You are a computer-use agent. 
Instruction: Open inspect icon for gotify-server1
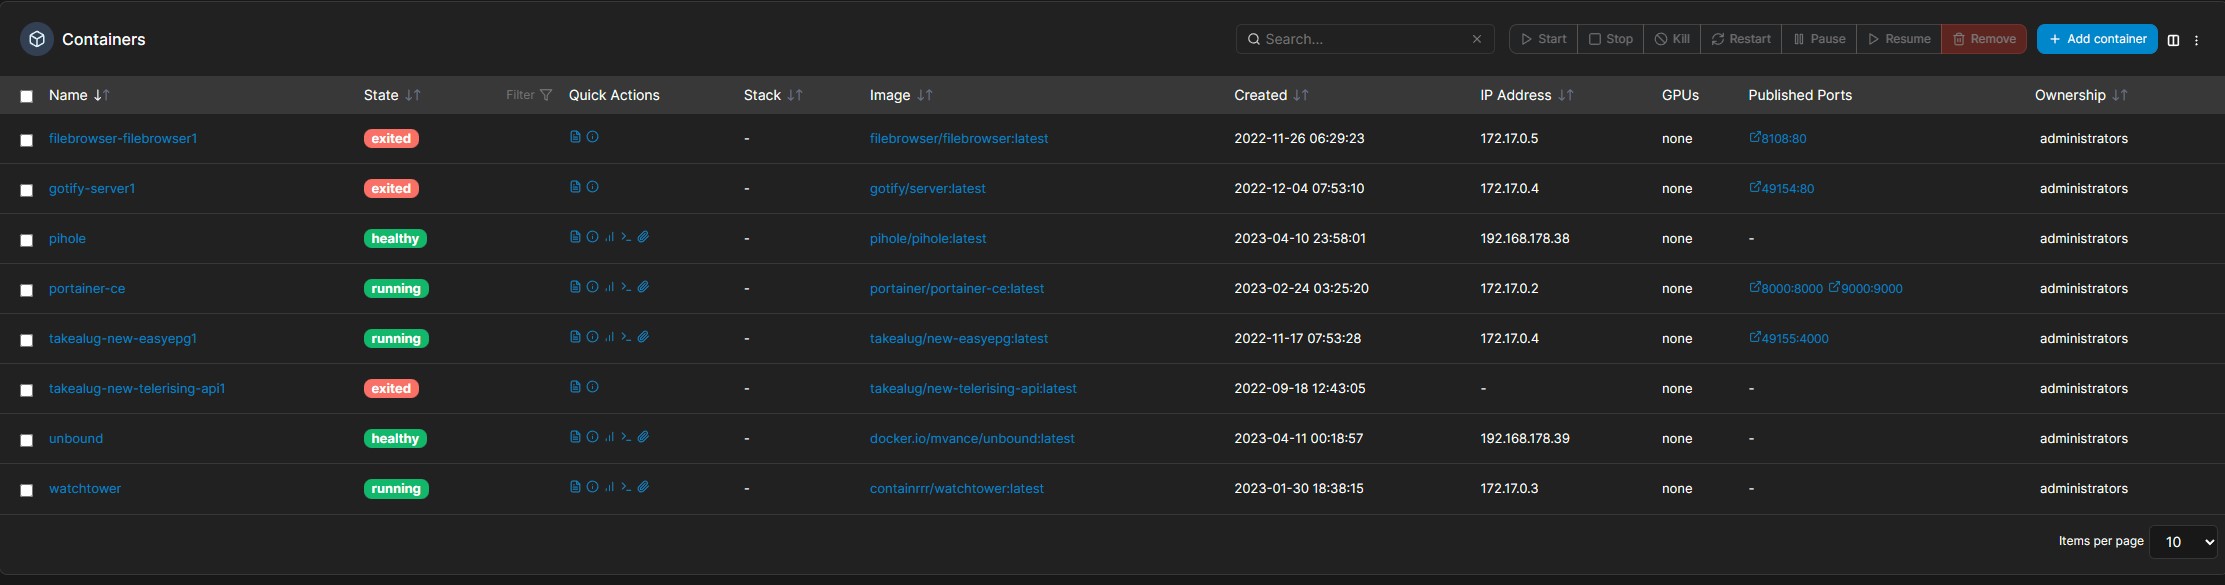click(x=592, y=187)
